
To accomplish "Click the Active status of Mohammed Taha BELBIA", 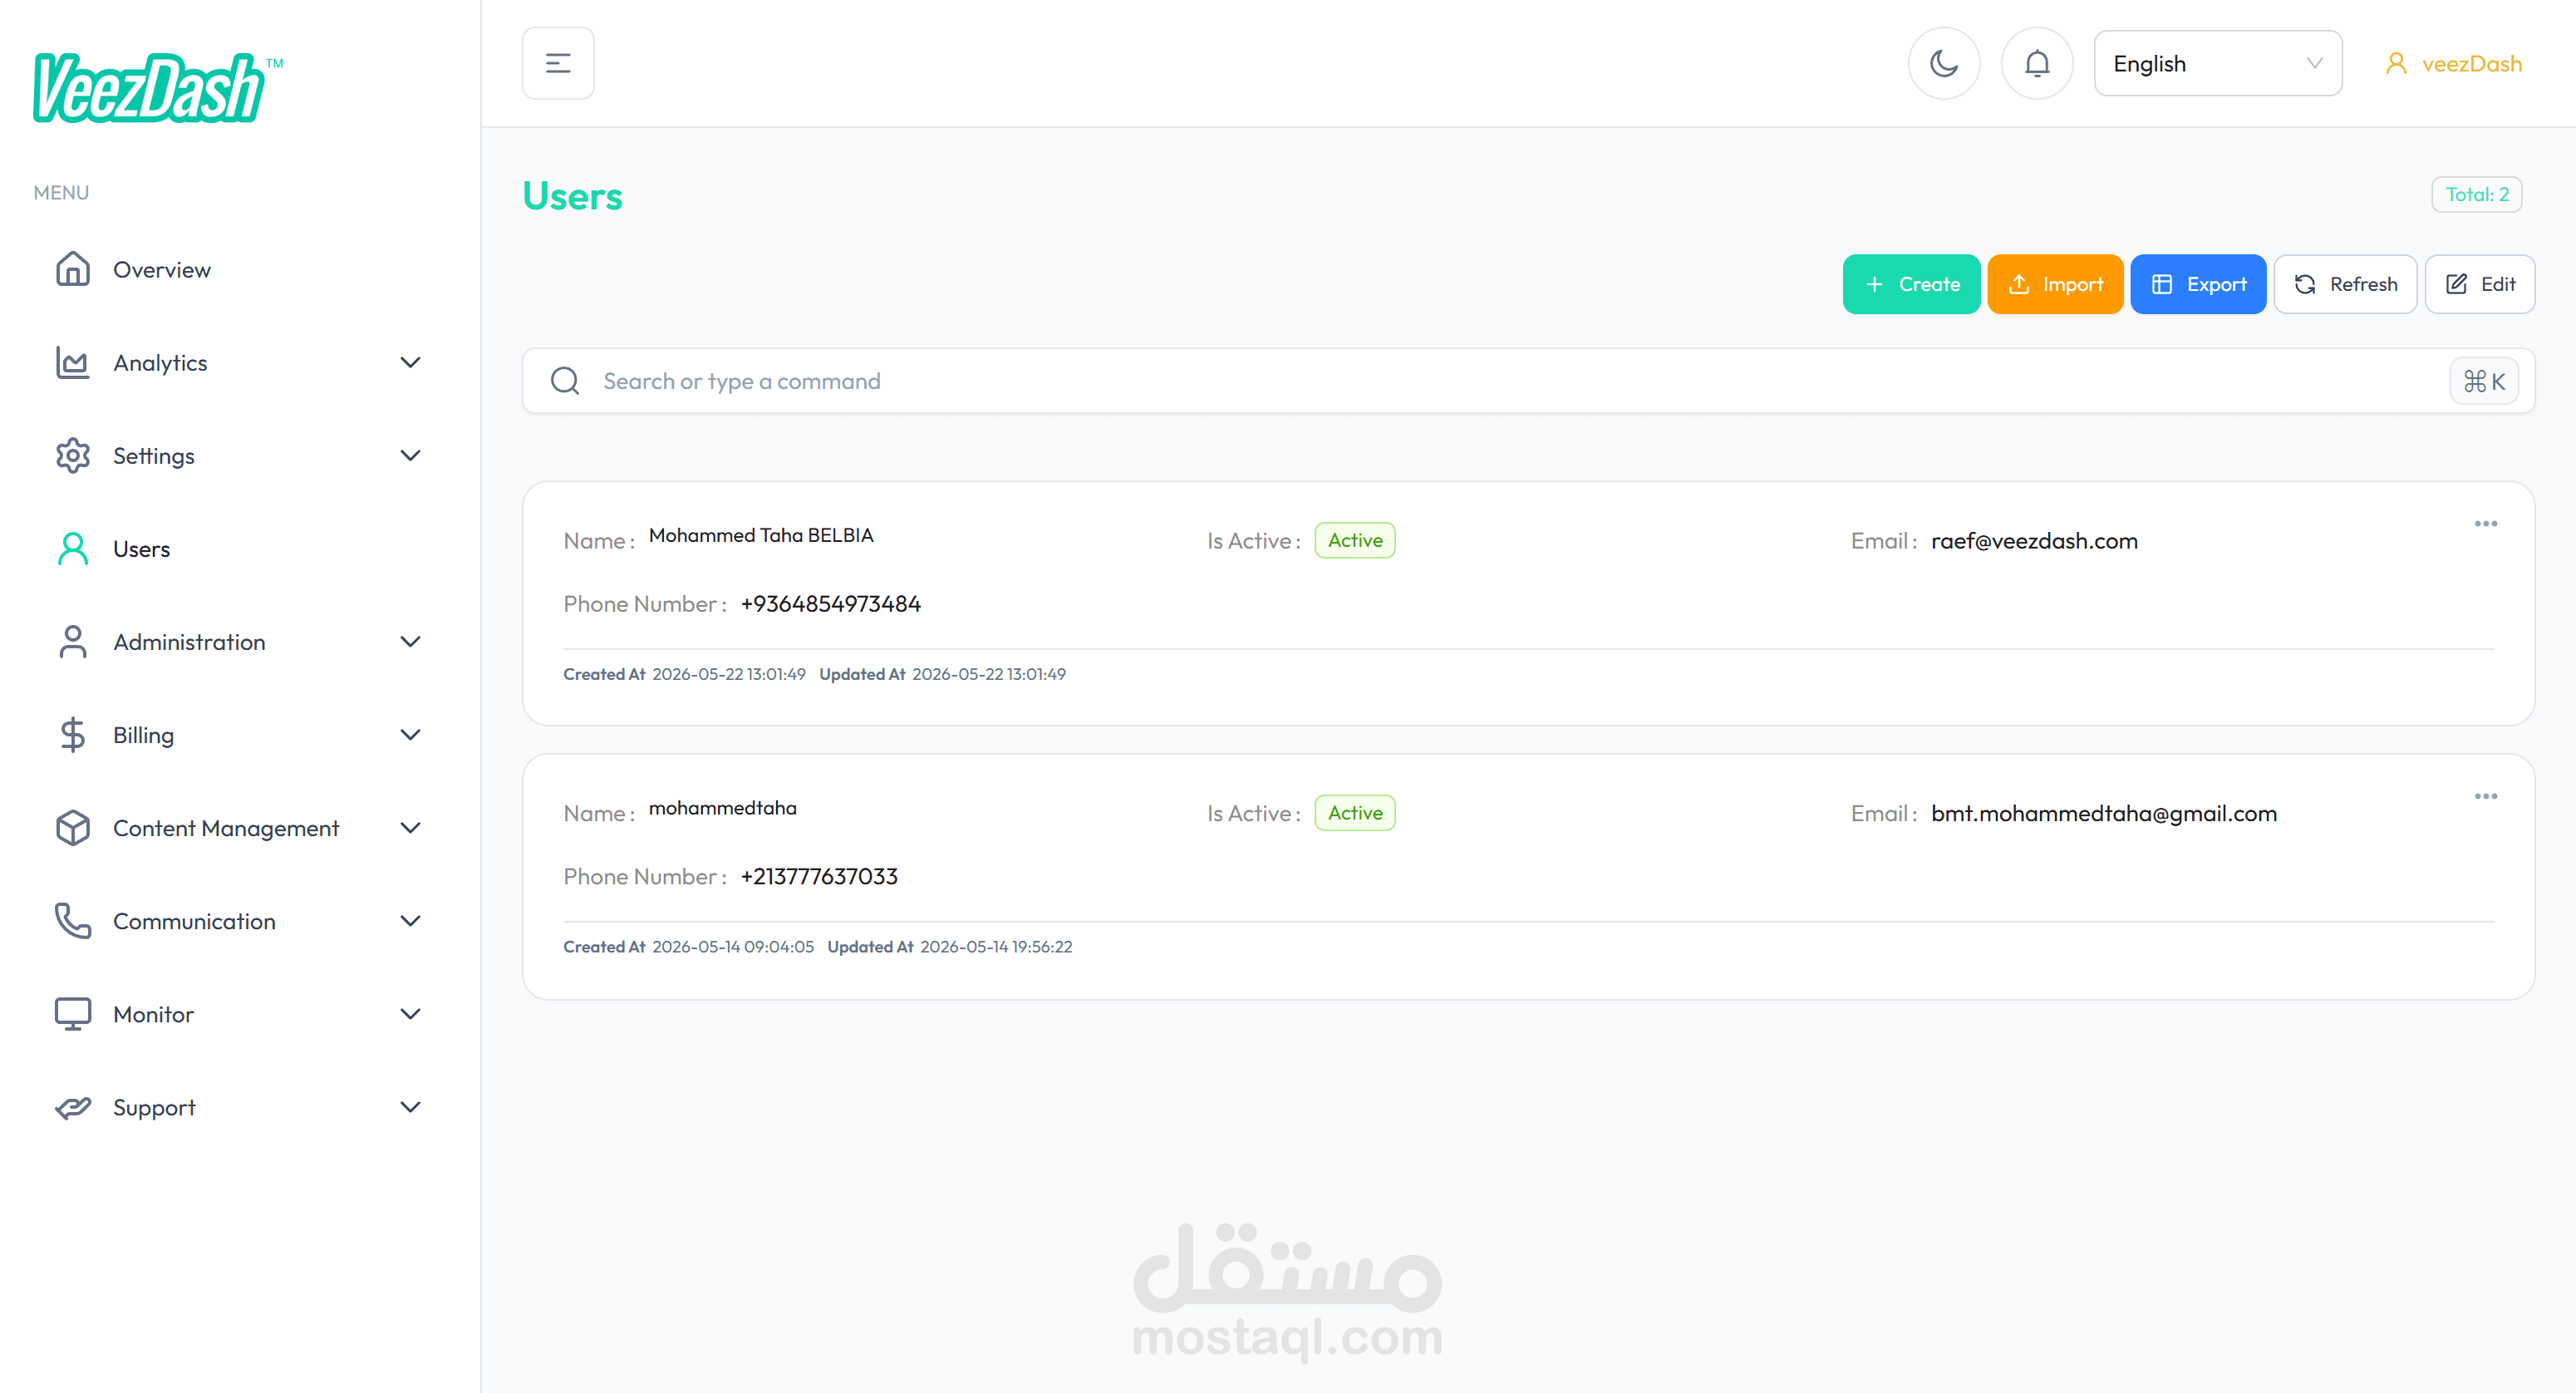I will 1355,540.
